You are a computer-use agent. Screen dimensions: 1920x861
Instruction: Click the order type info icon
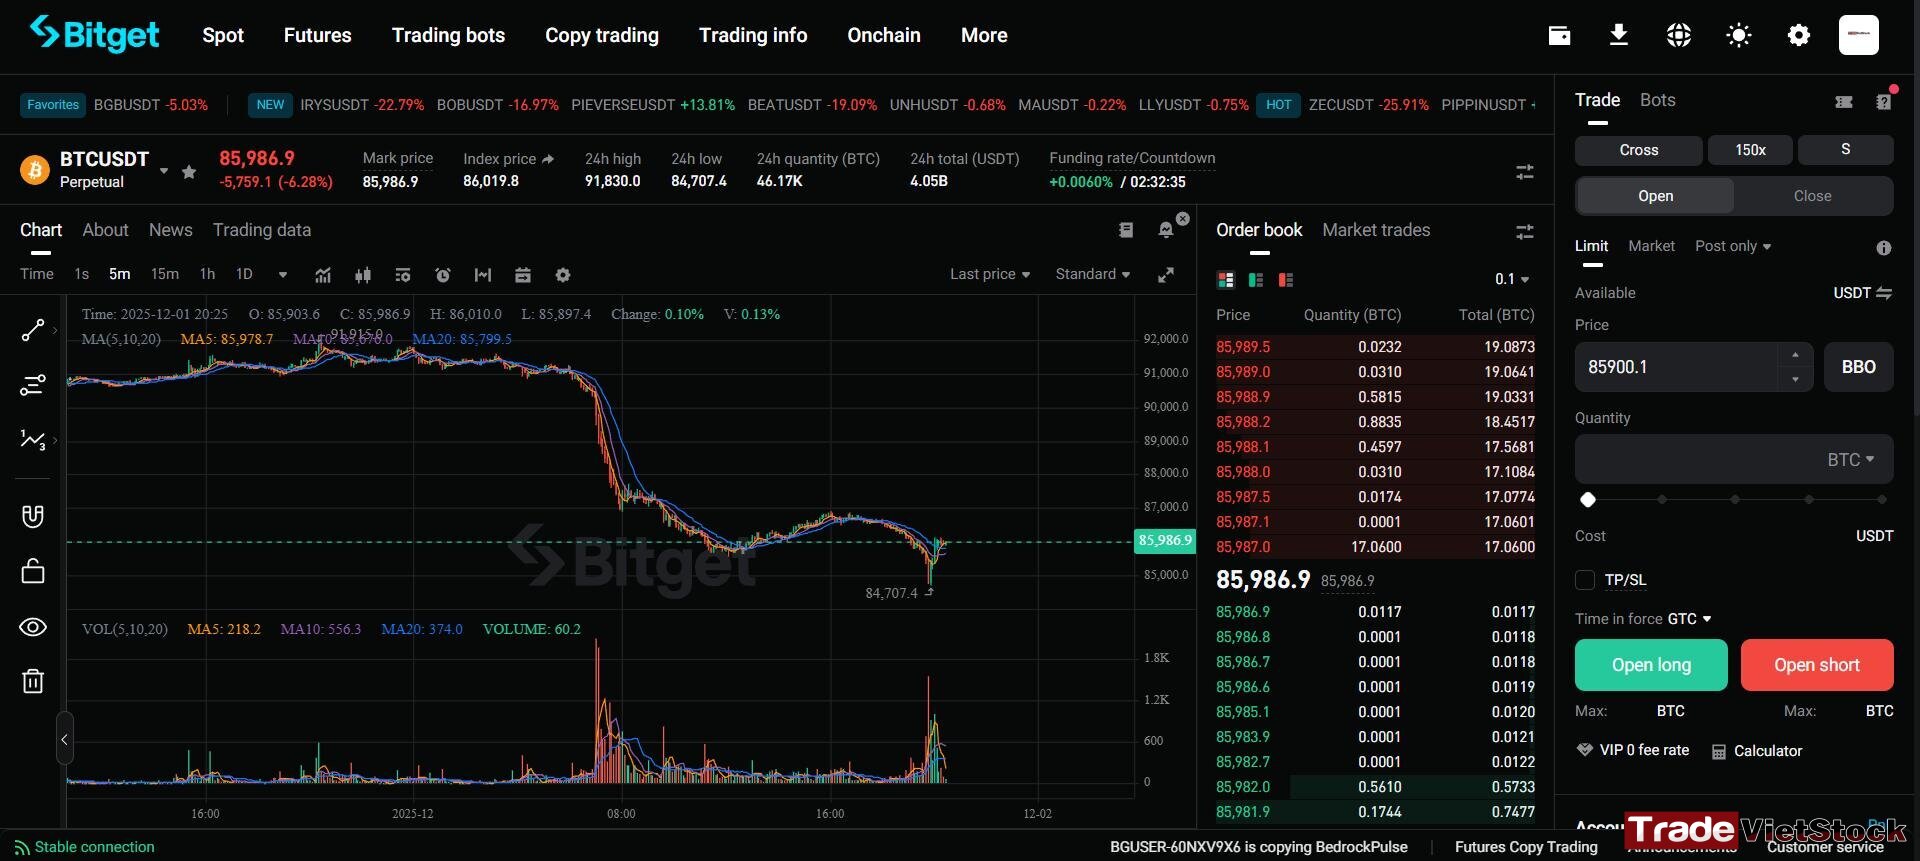1884,248
